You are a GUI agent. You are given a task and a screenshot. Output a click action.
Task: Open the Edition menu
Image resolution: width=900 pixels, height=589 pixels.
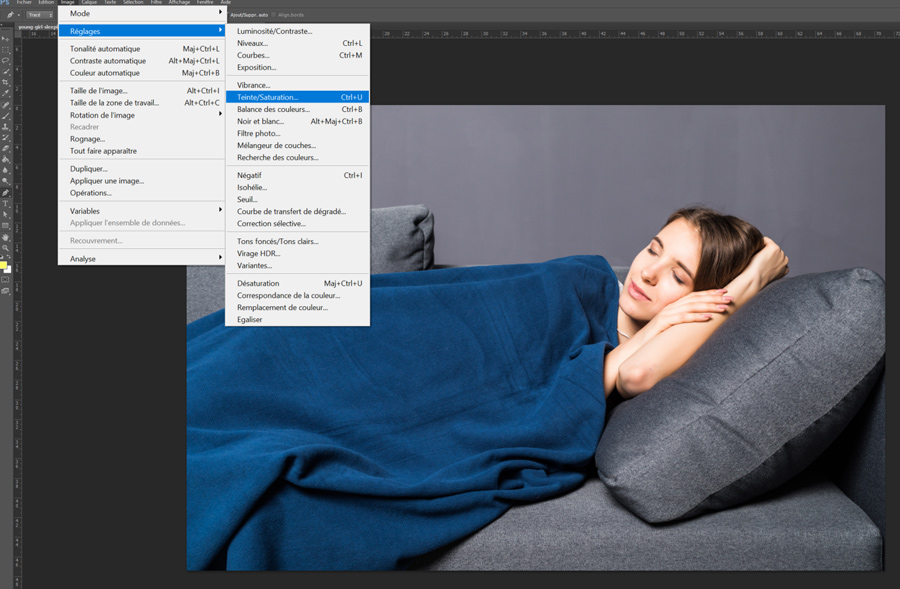[46, 2]
